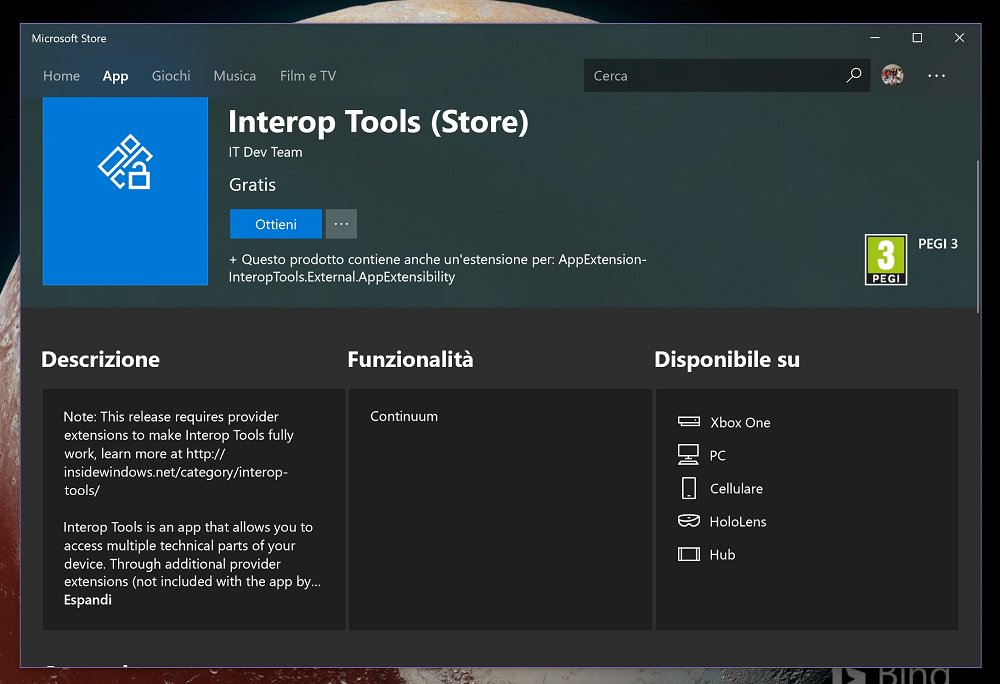Click the IT Dev Team publisher link
The width and height of the screenshot is (1000, 684).
click(265, 152)
